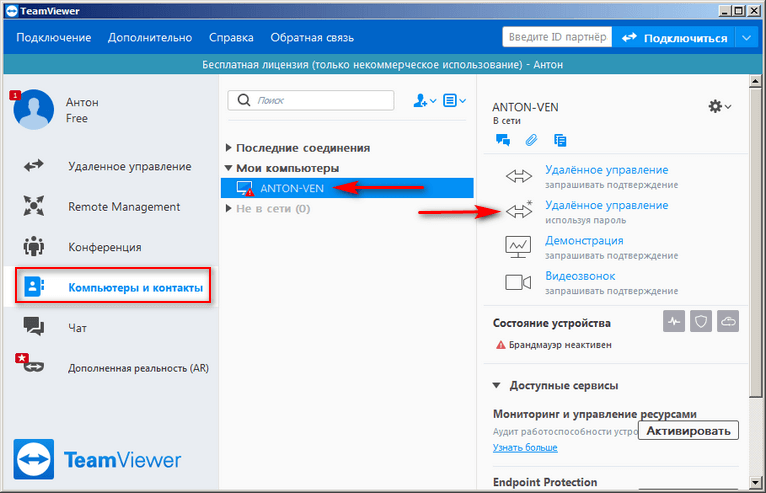Click the document notes icon under ANTON-VEN
The image size is (766, 493).
(560, 141)
